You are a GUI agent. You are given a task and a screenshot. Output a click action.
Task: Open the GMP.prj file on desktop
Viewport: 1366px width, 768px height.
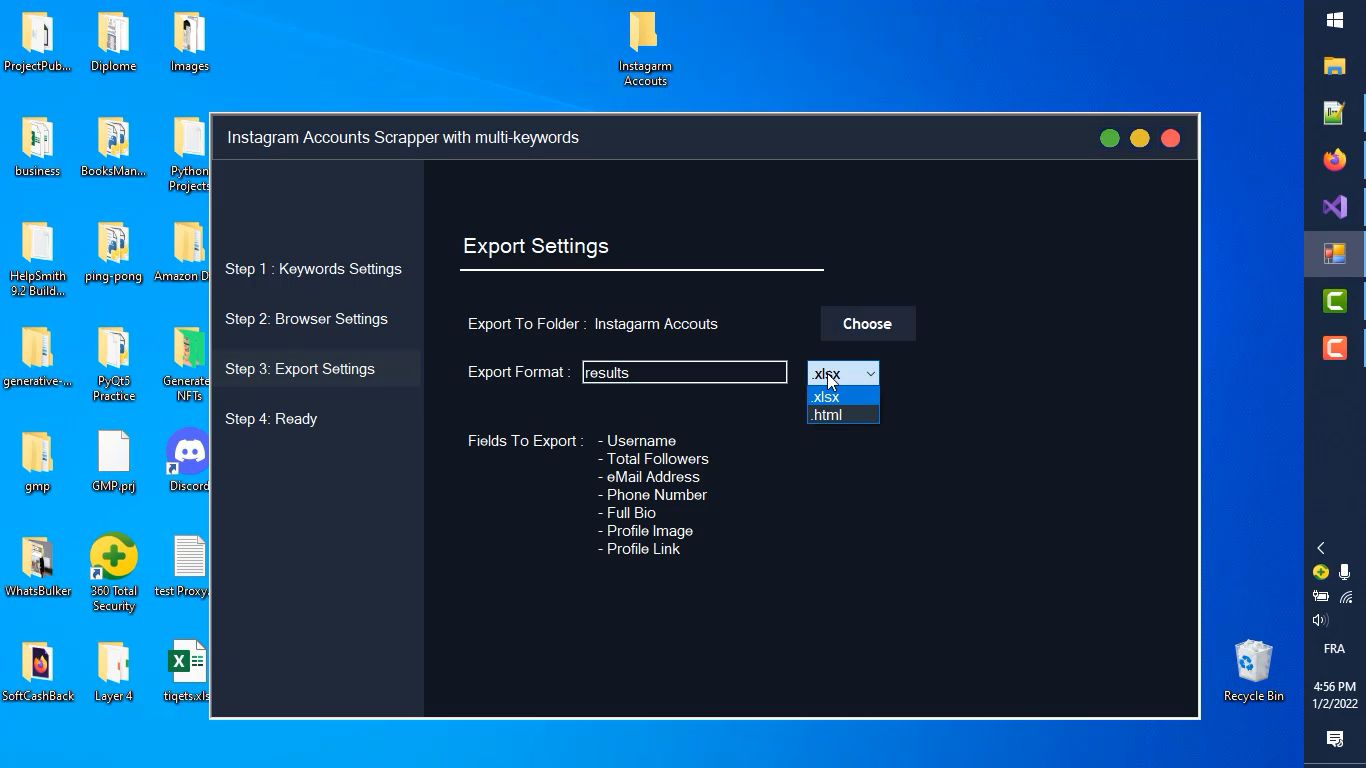[113, 461]
